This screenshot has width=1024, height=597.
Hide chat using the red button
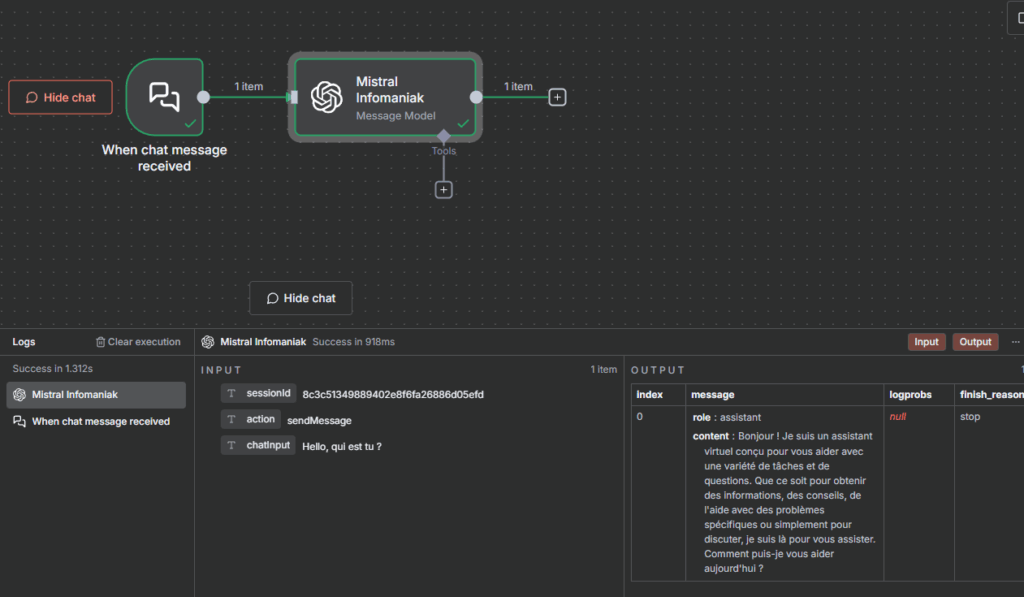61,98
